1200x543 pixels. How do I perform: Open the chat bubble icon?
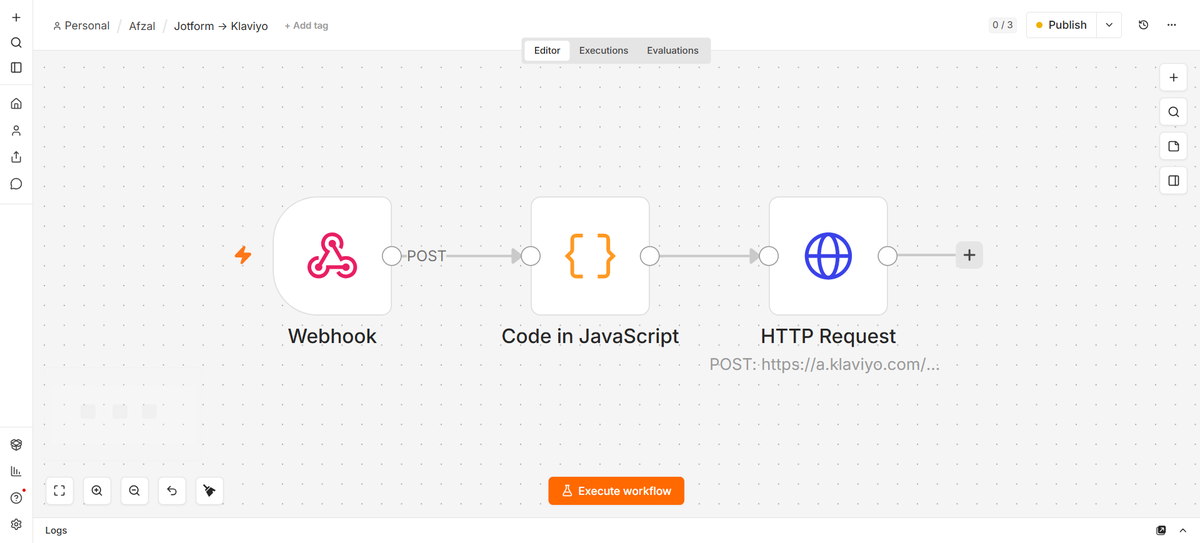tap(16, 184)
